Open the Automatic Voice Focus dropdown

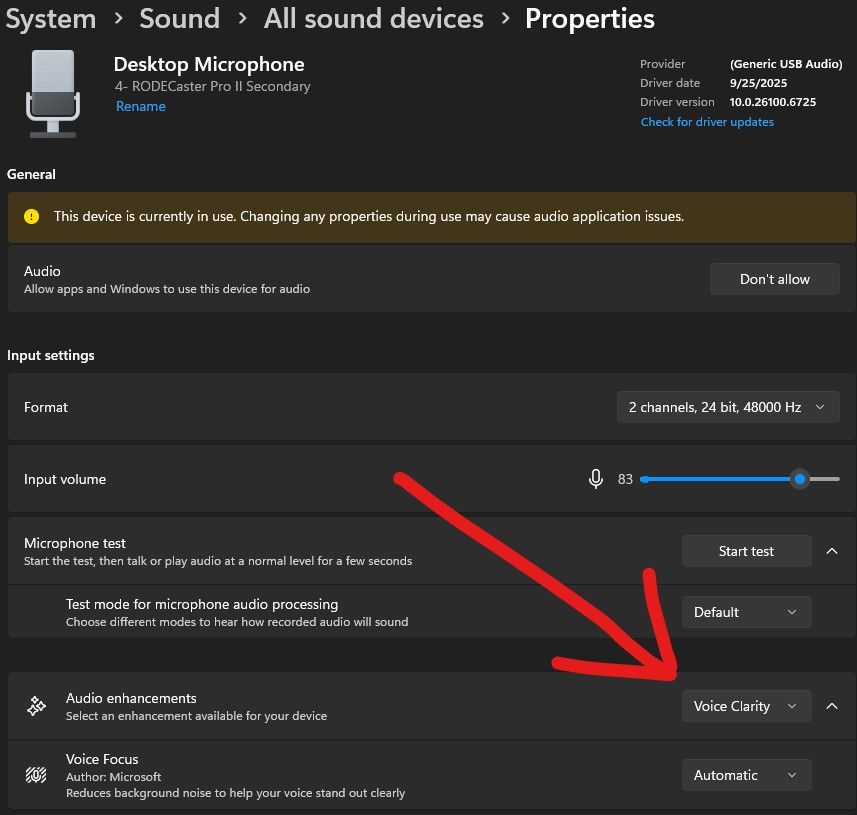[x=746, y=774]
